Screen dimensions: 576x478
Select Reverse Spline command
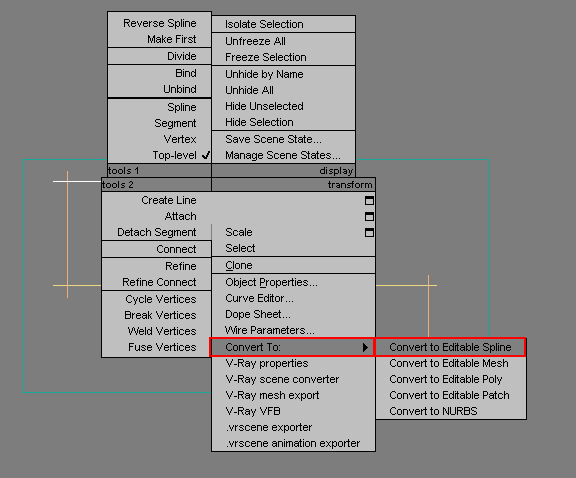160,23
